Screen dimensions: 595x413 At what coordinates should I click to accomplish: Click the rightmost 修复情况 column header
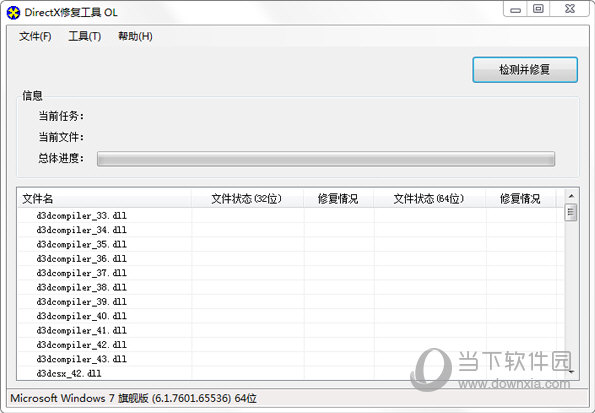pos(521,199)
